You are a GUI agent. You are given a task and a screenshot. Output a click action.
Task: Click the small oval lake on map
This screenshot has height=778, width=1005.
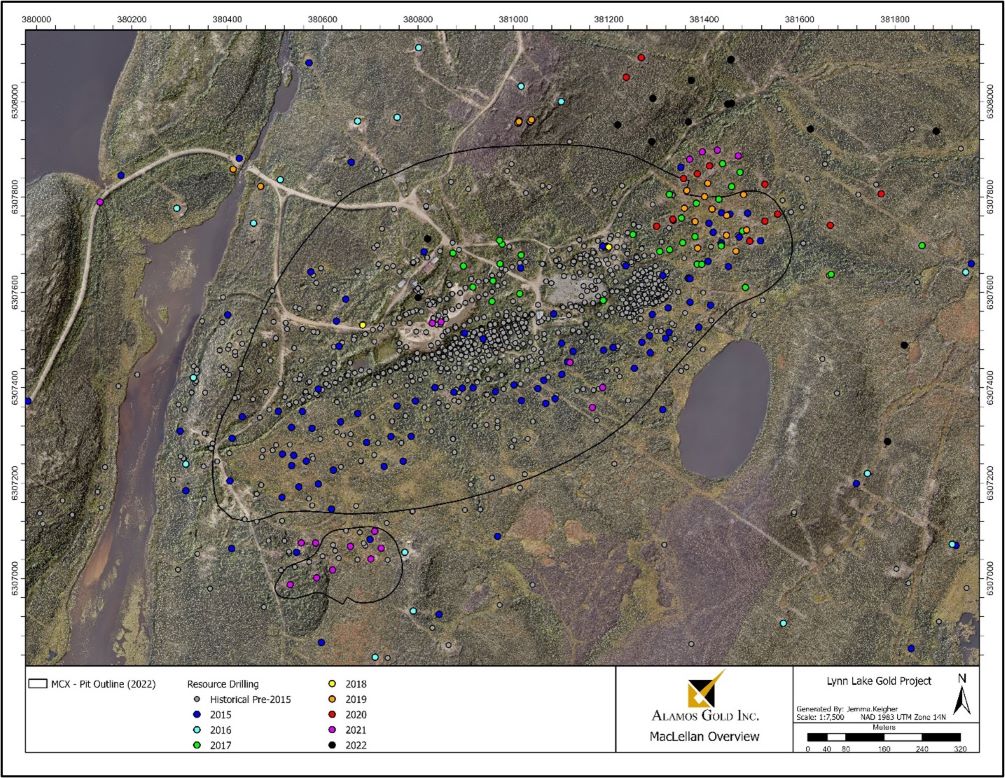pyautogui.click(x=723, y=409)
